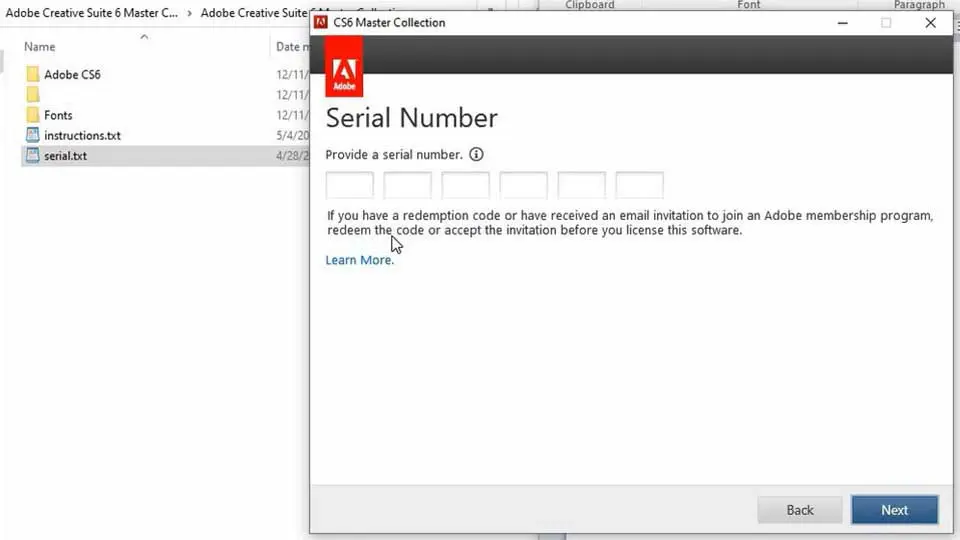Select the unnamed folder icon below Adobe CS6
960x540 pixels.
tap(32, 94)
